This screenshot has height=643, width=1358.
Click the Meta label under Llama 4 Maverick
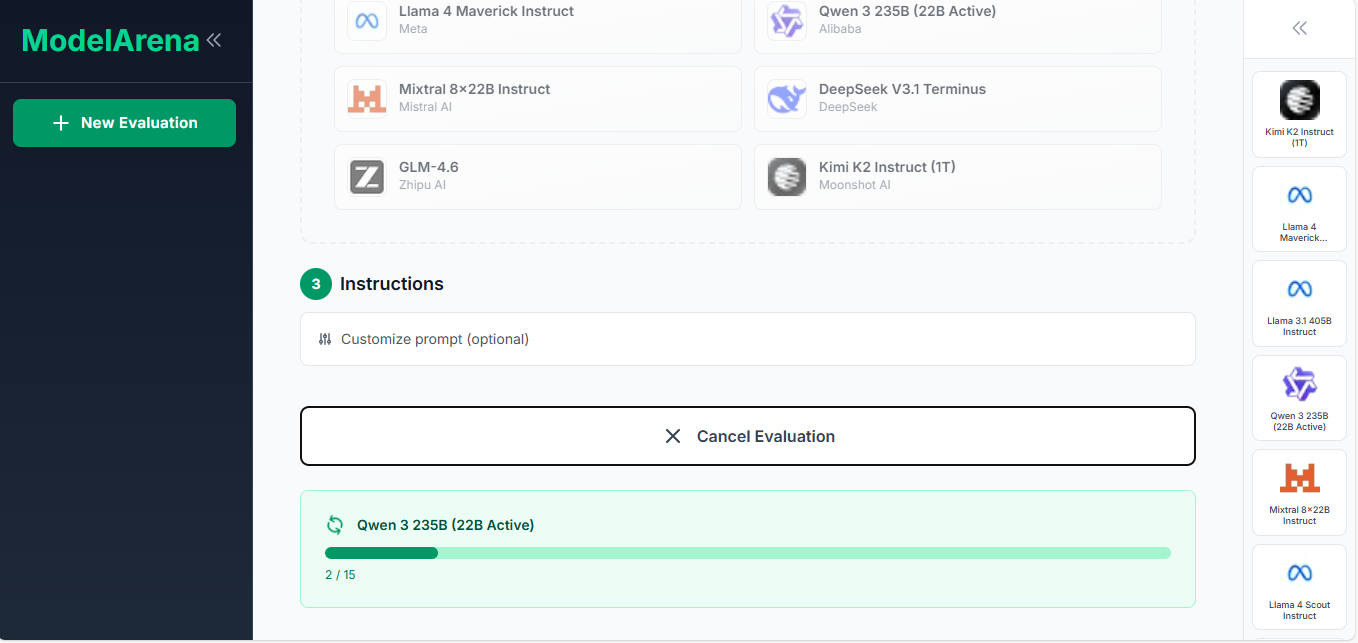tap(413, 29)
